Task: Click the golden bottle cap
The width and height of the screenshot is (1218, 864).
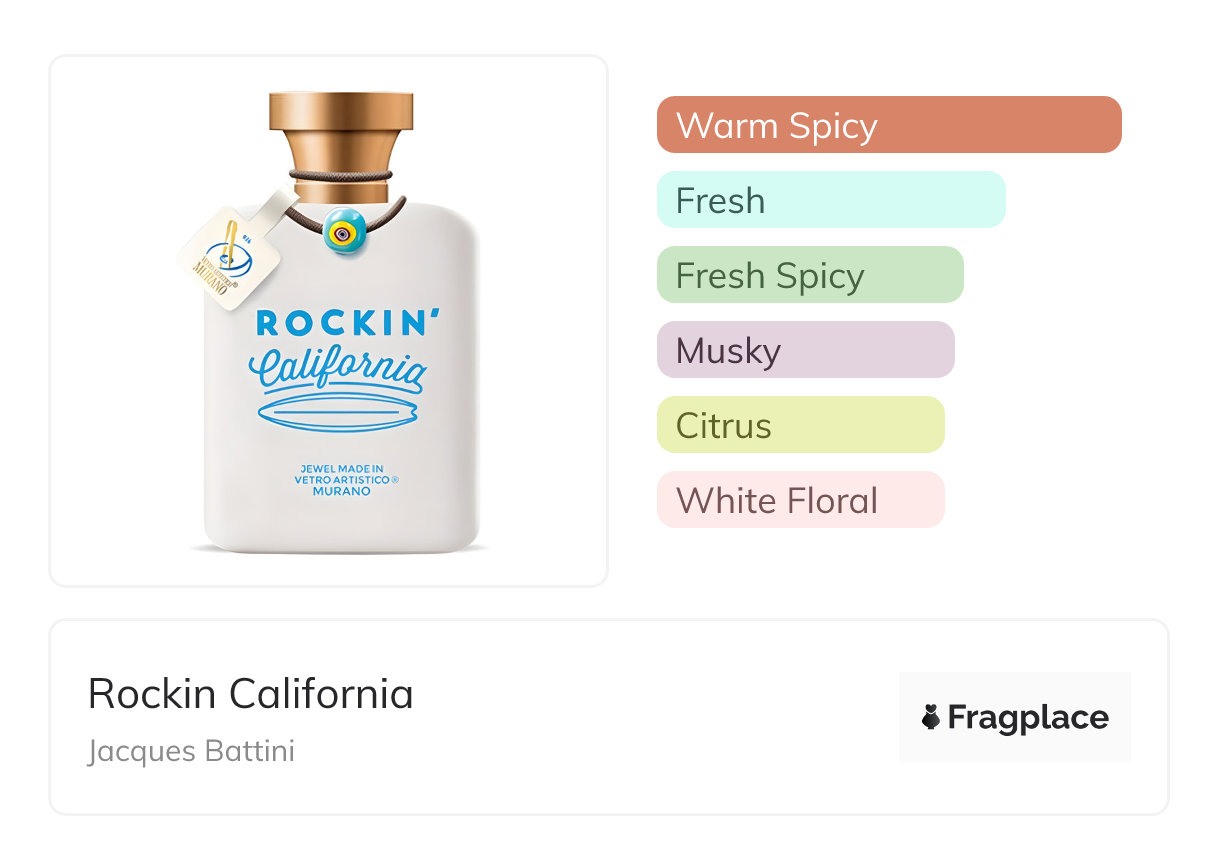Action: click(341, 131)
